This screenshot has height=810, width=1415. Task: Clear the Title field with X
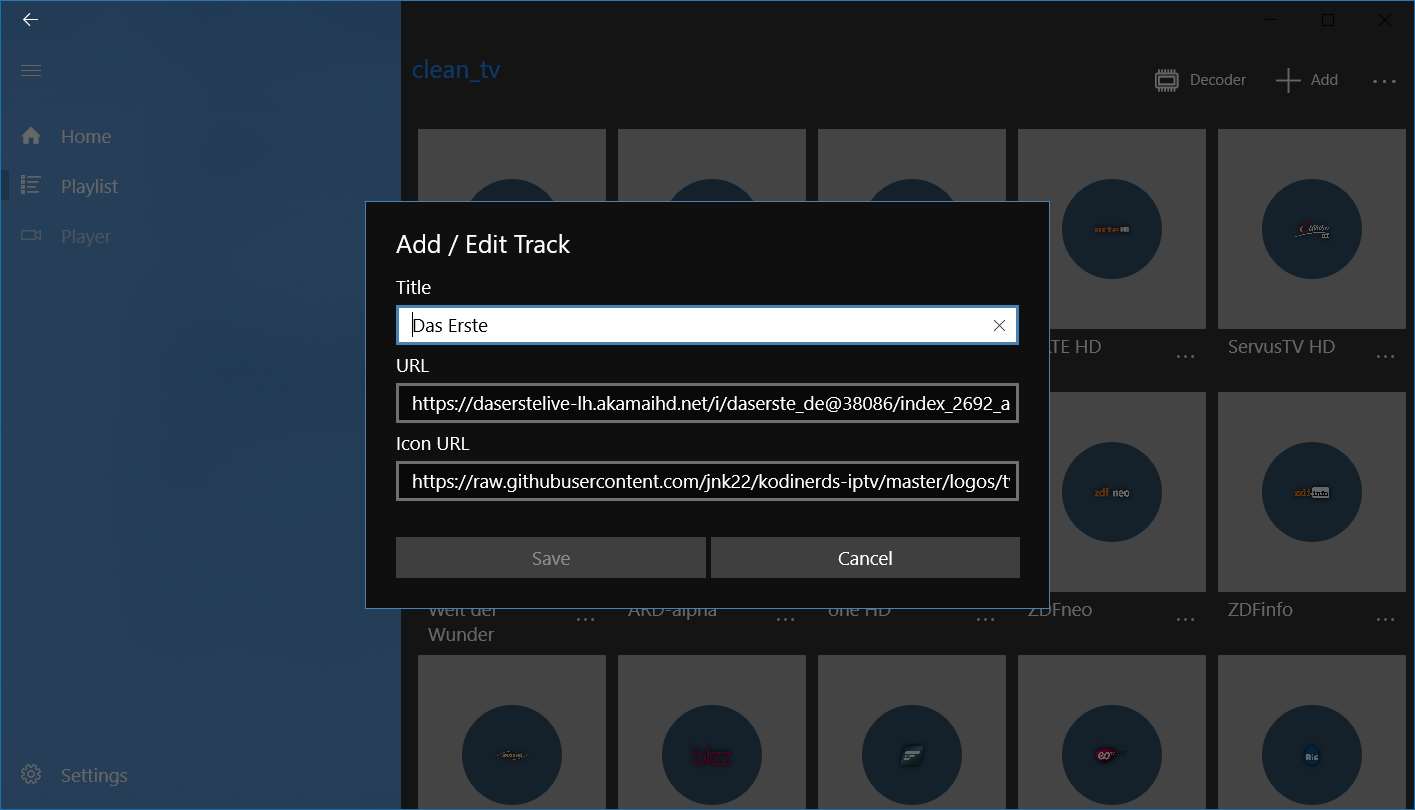click(999, 325)
